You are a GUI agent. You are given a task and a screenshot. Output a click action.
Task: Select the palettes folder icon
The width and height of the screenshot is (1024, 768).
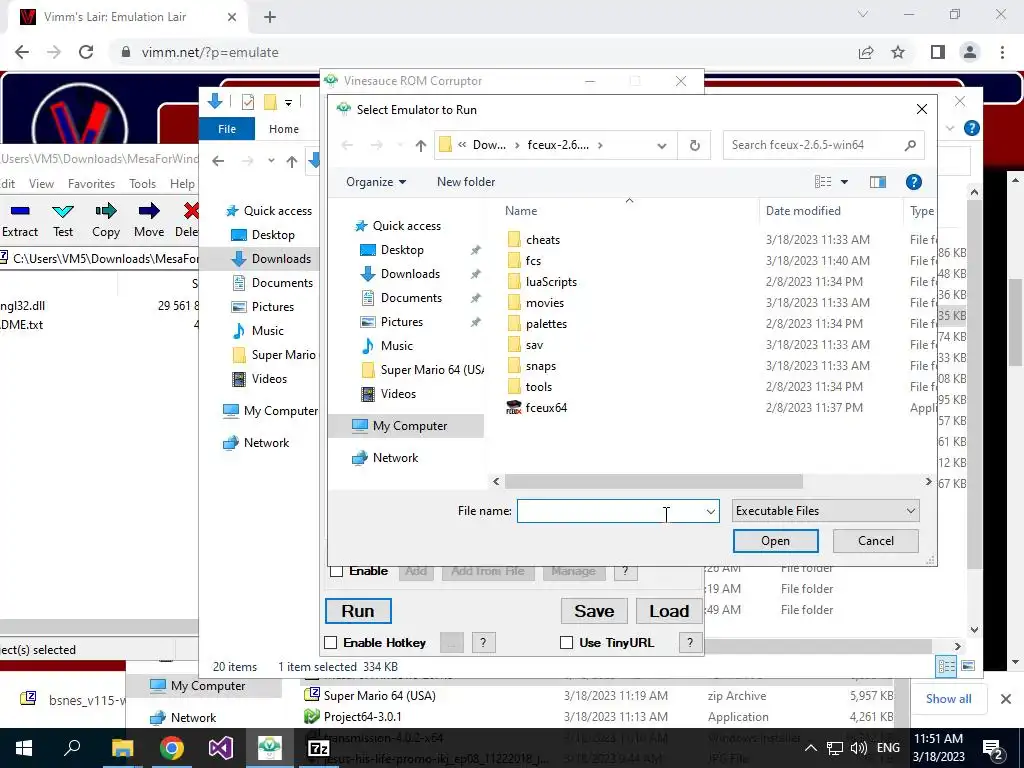coord(514,324)
